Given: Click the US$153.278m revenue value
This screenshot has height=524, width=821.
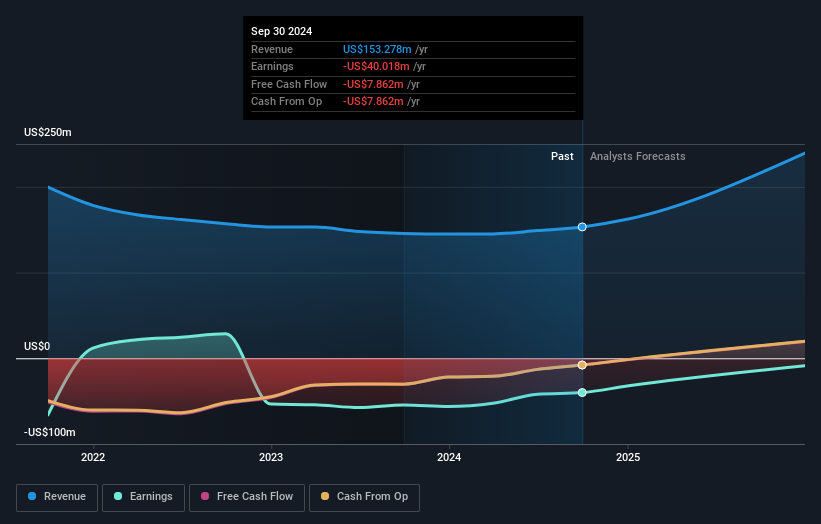Looking at the screenshot, I should tap(377, 49).
